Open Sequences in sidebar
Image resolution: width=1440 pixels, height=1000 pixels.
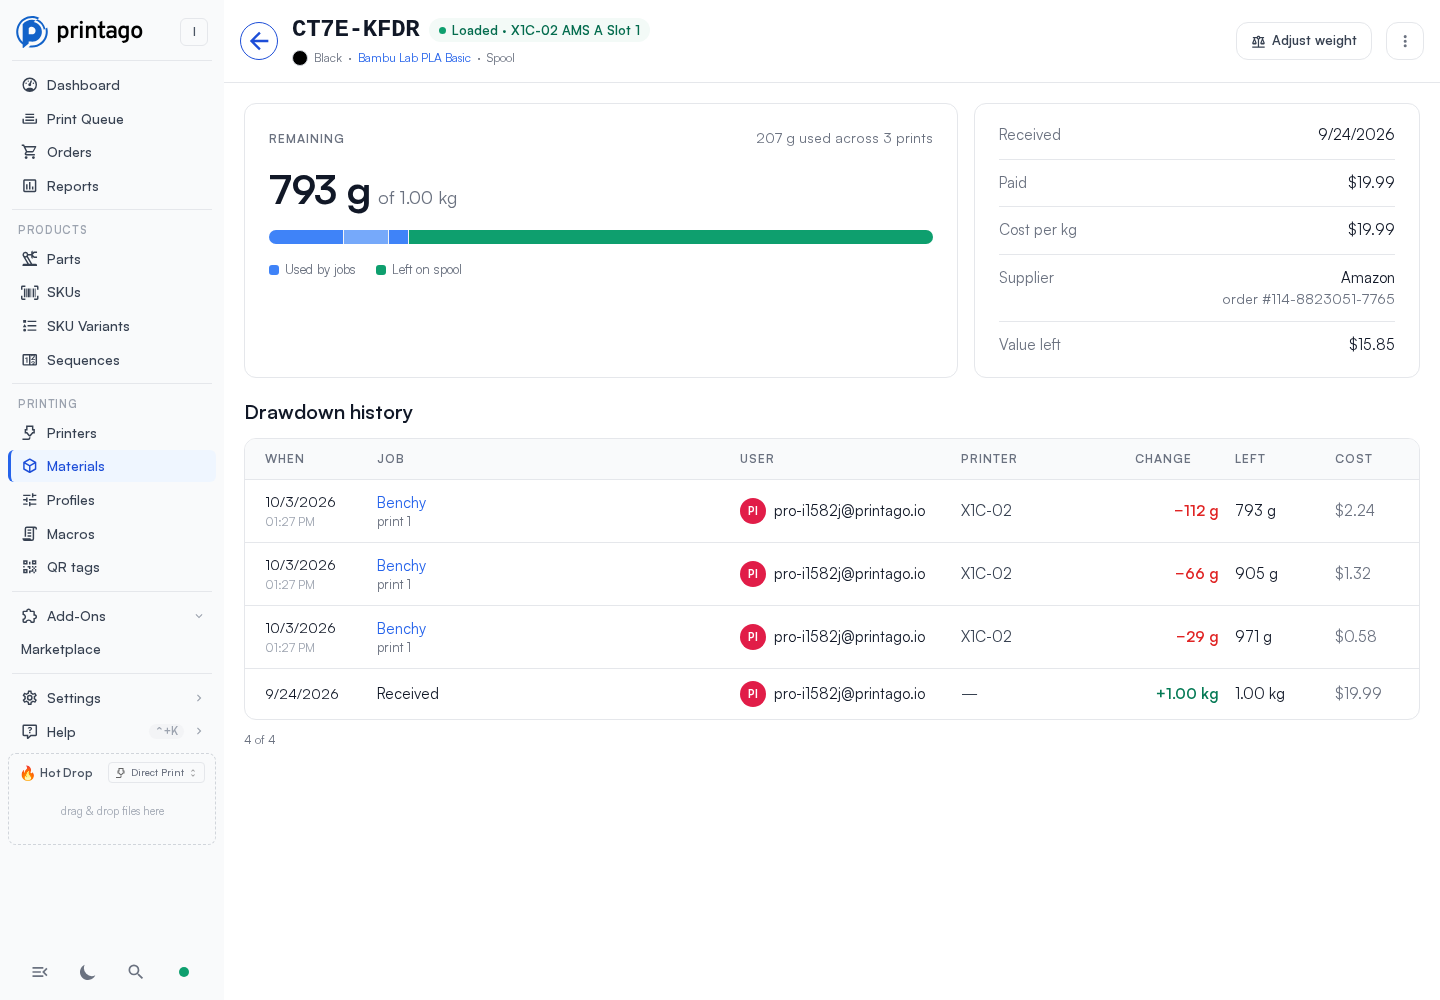pos(112,360)
